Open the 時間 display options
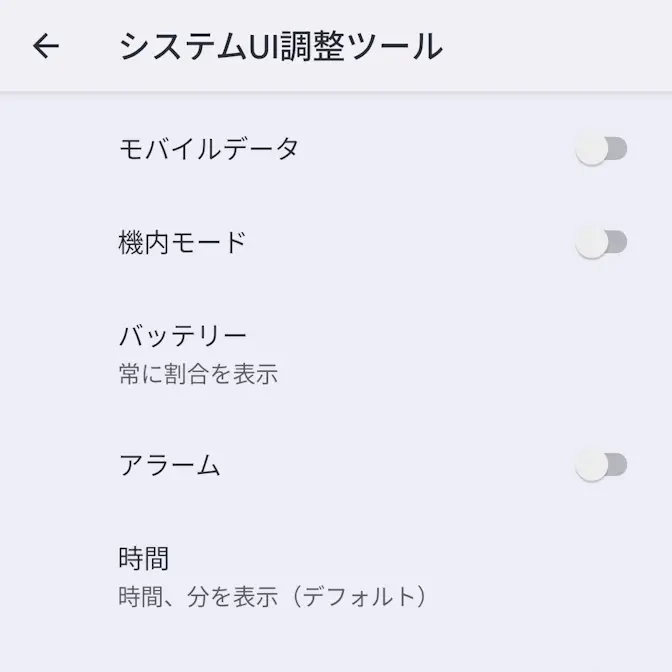672x672 pixels. pyautogui.click(x=144, y=557)
